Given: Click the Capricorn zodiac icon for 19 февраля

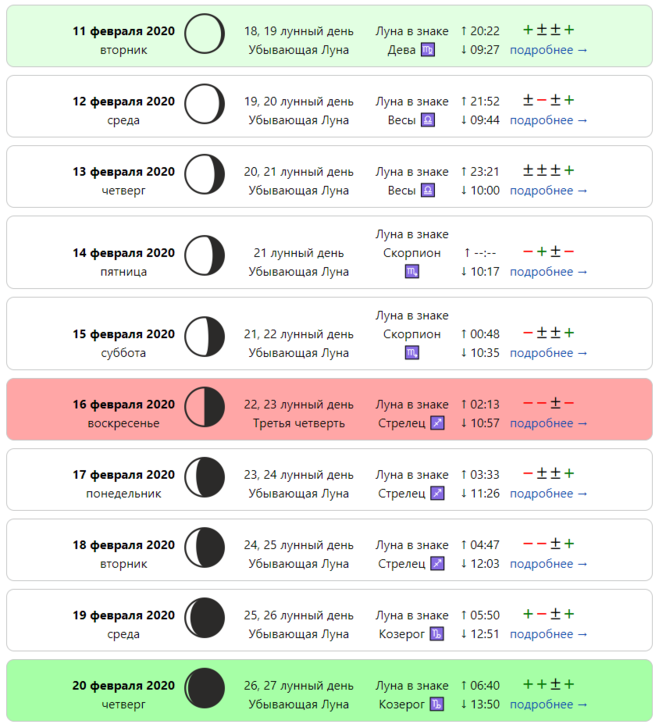Looking at the screenshot, I should click(436, 634).
